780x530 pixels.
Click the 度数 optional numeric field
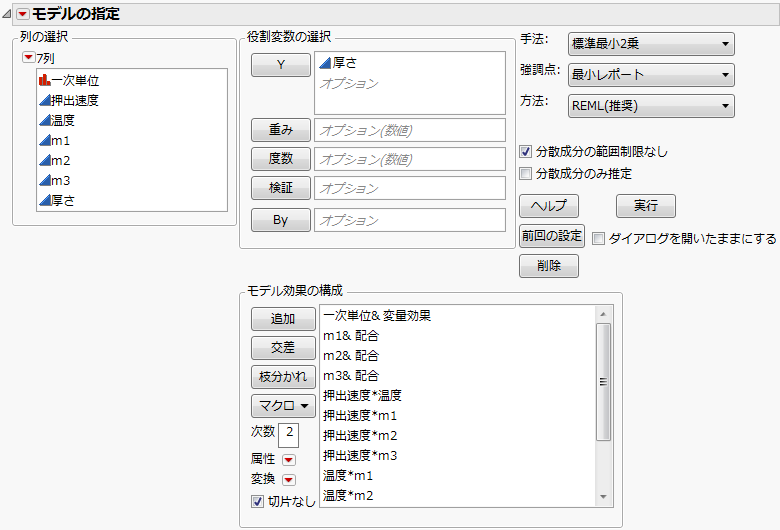(410, 159)
